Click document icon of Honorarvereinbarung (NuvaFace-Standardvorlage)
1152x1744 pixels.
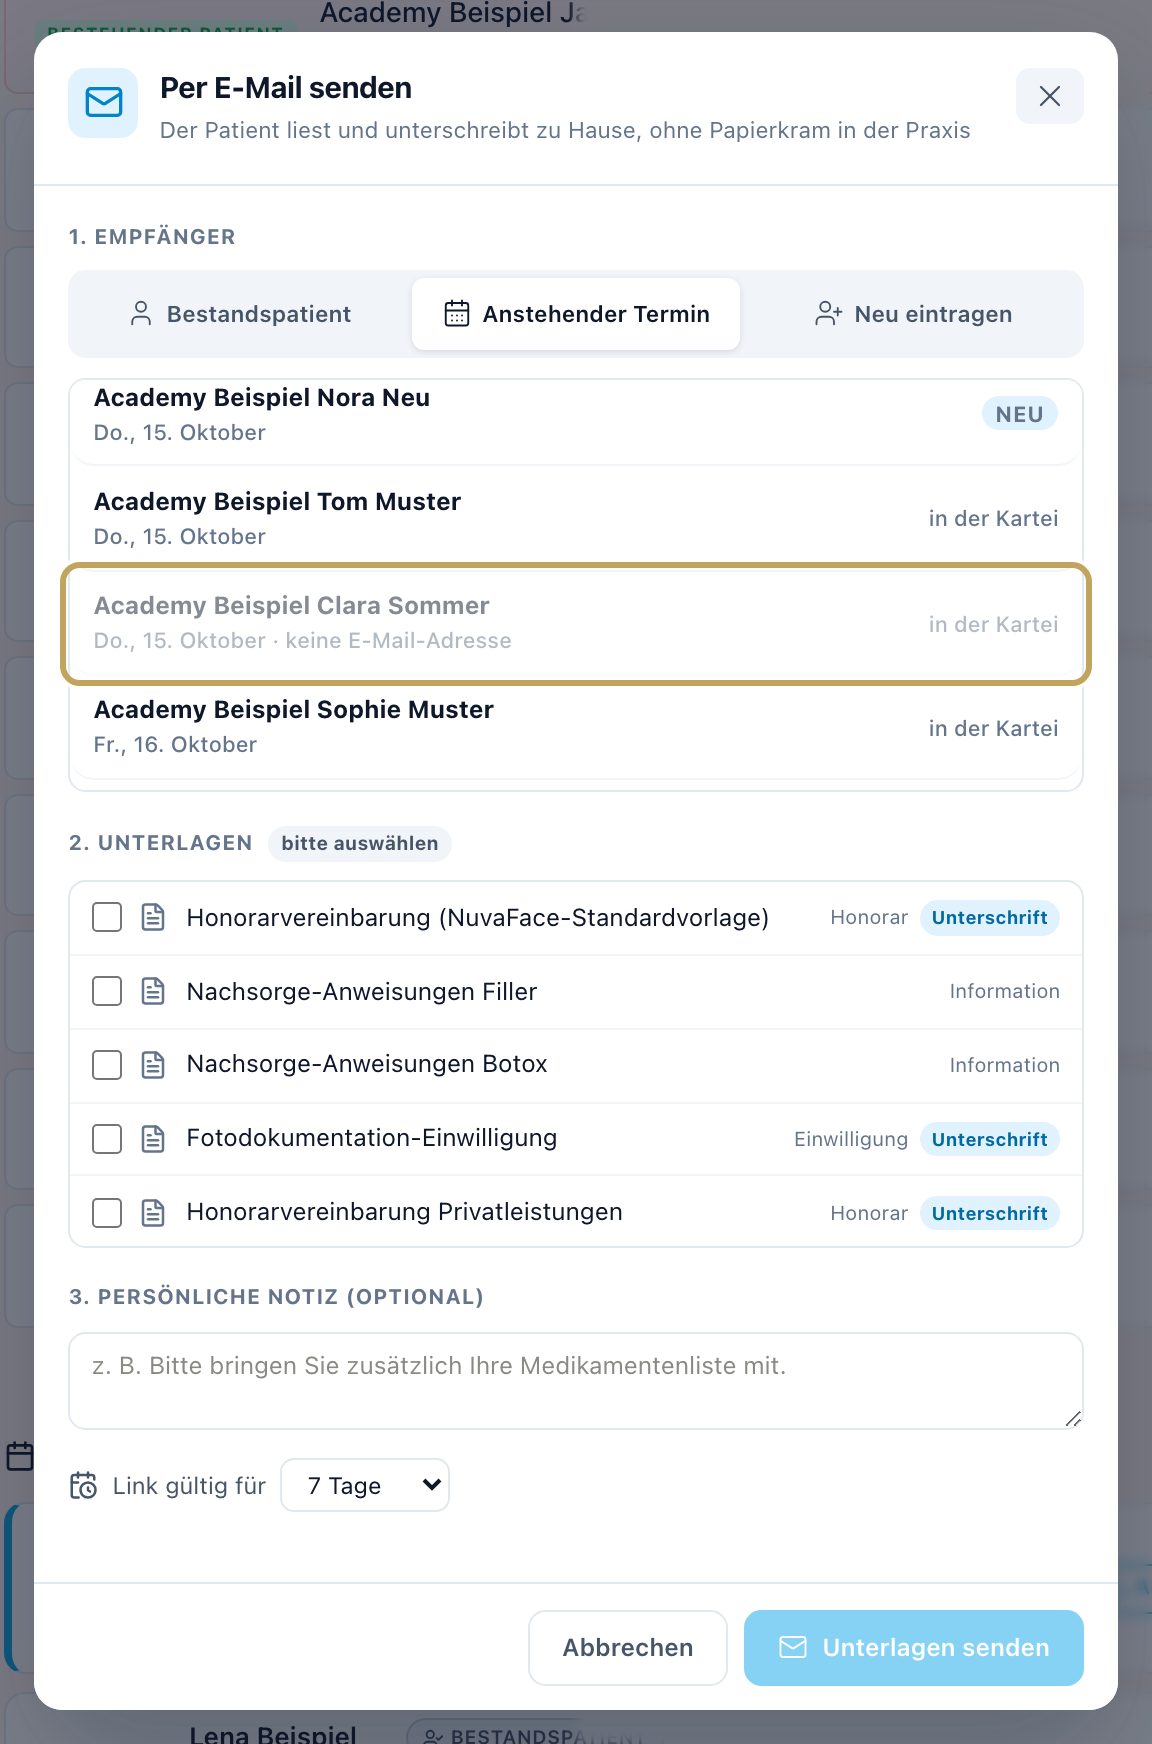click(x=153, y=917)
